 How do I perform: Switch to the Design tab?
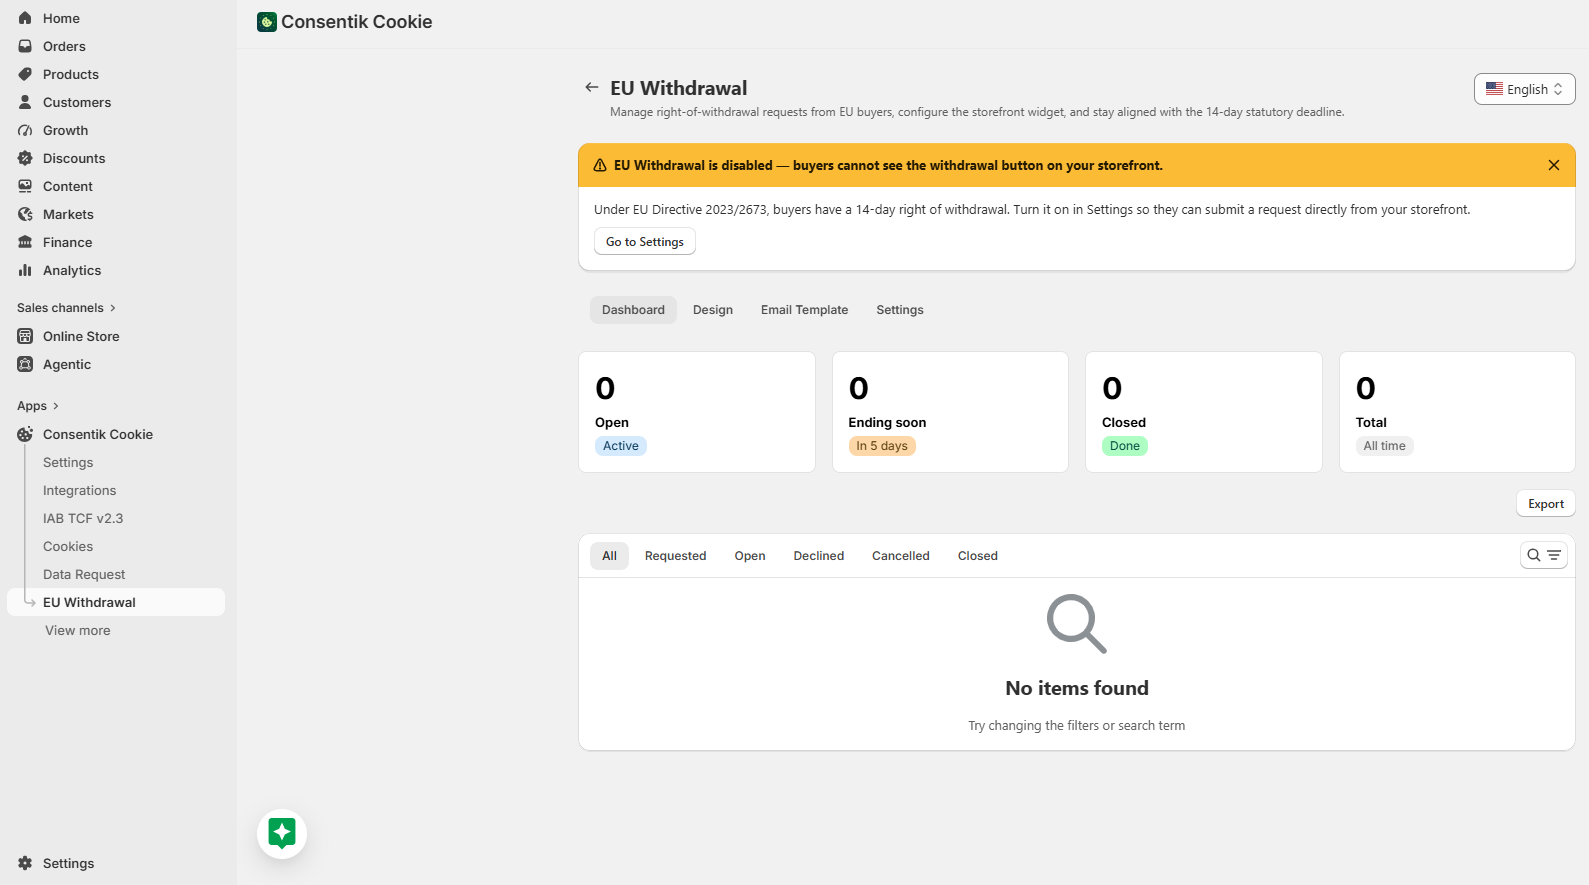(x=713, y=310)
